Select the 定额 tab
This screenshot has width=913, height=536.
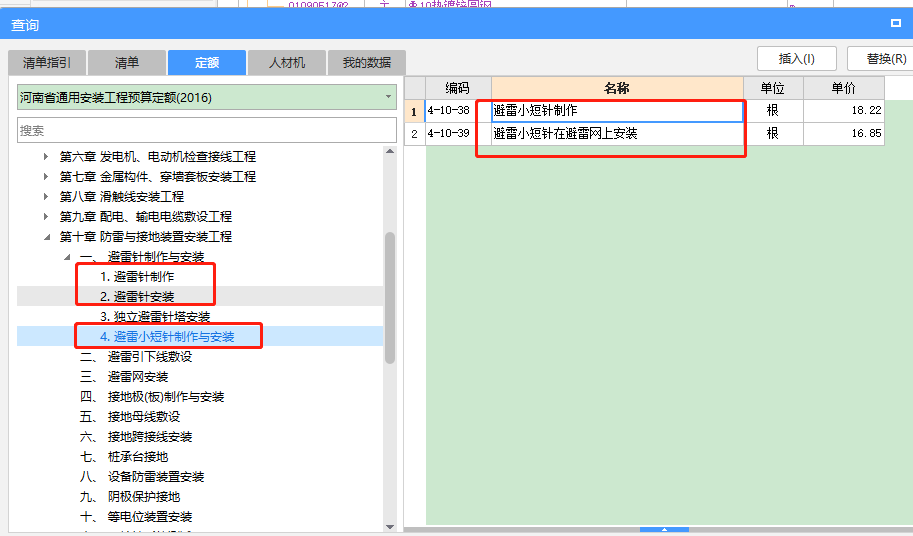(207, 63)
